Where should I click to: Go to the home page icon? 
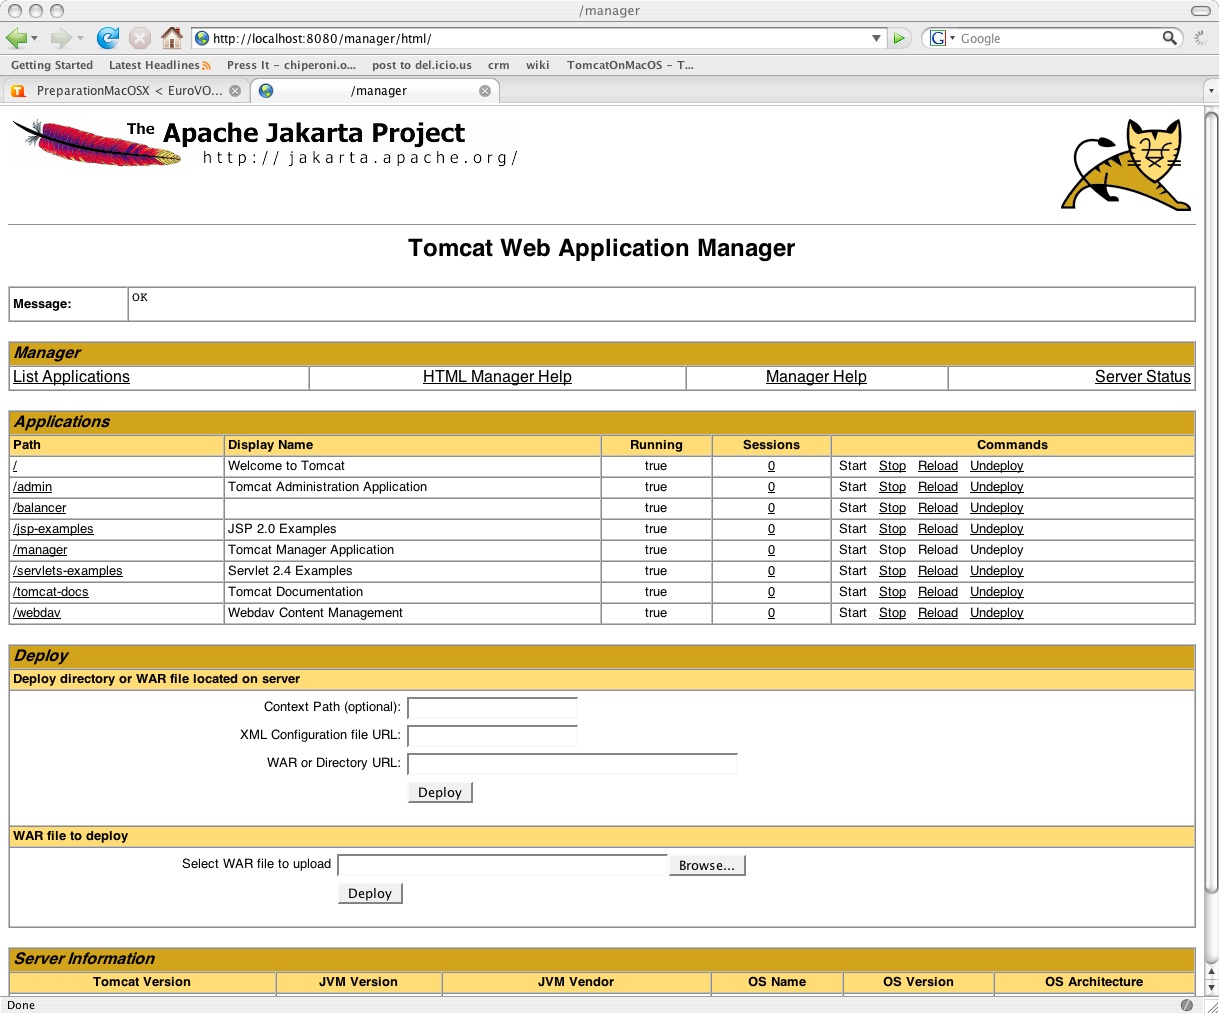tap(172, 38)
